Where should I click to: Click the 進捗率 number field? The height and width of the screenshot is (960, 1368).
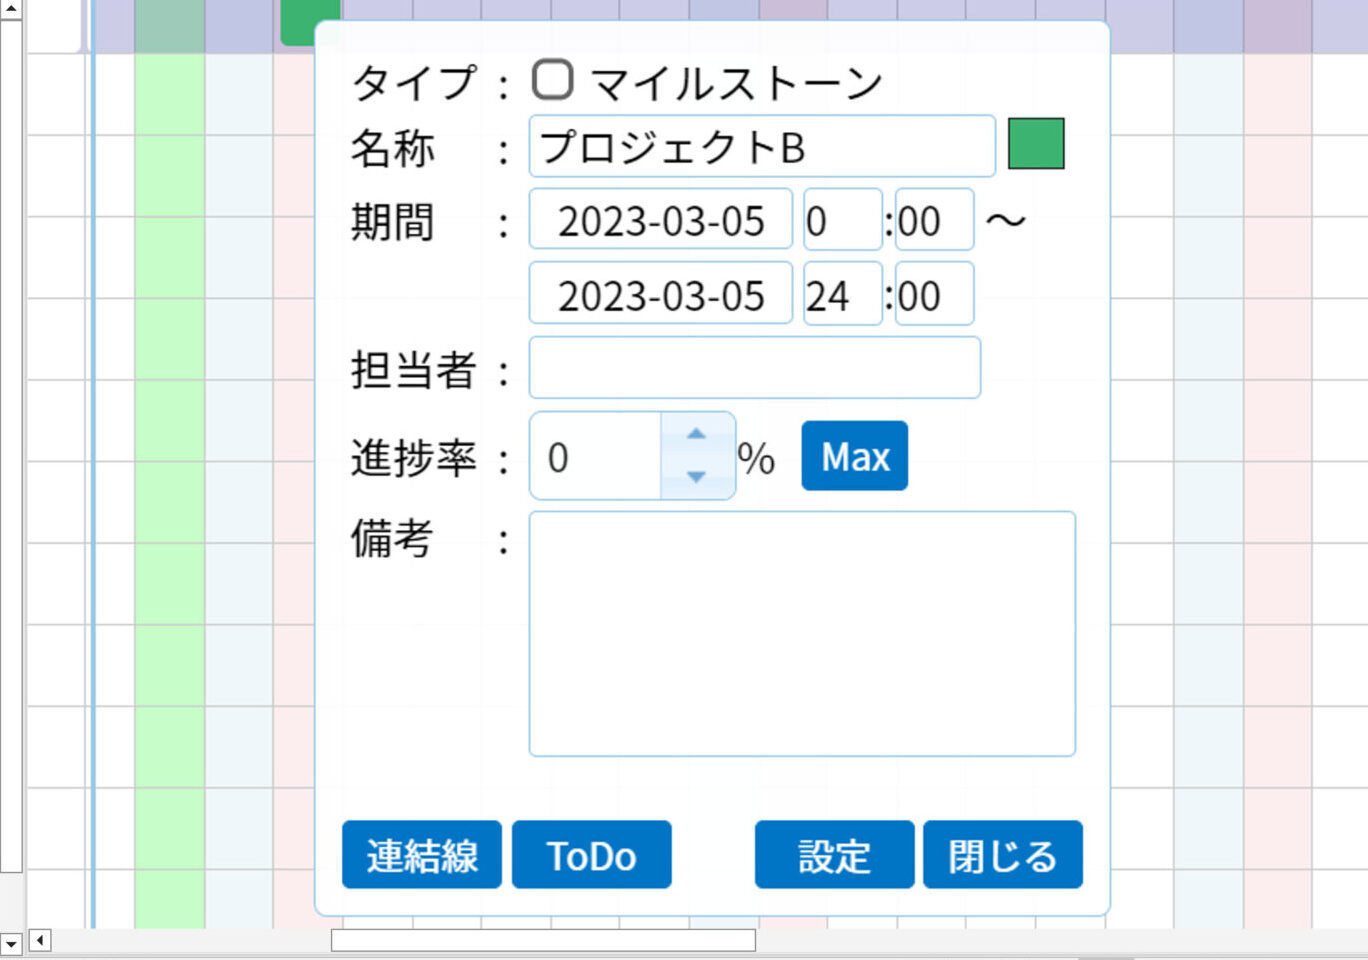595,456
